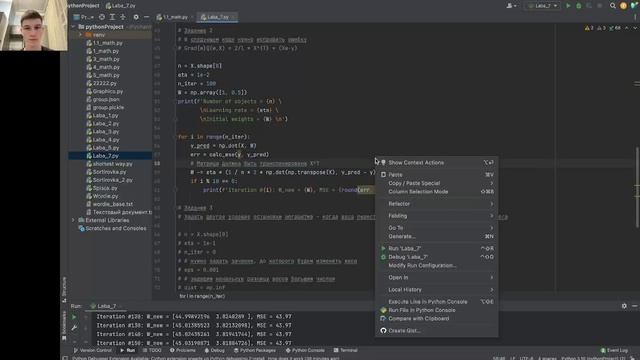
Task: Open the Copy / Paste Special submenu
Action: 436,183
